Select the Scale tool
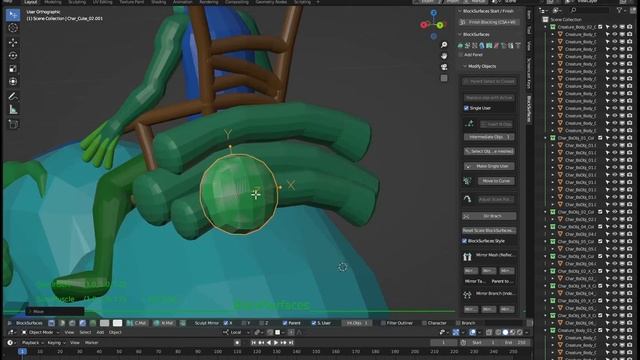The height and width of the screenshot is (360, 640). [x=13, y=69]
